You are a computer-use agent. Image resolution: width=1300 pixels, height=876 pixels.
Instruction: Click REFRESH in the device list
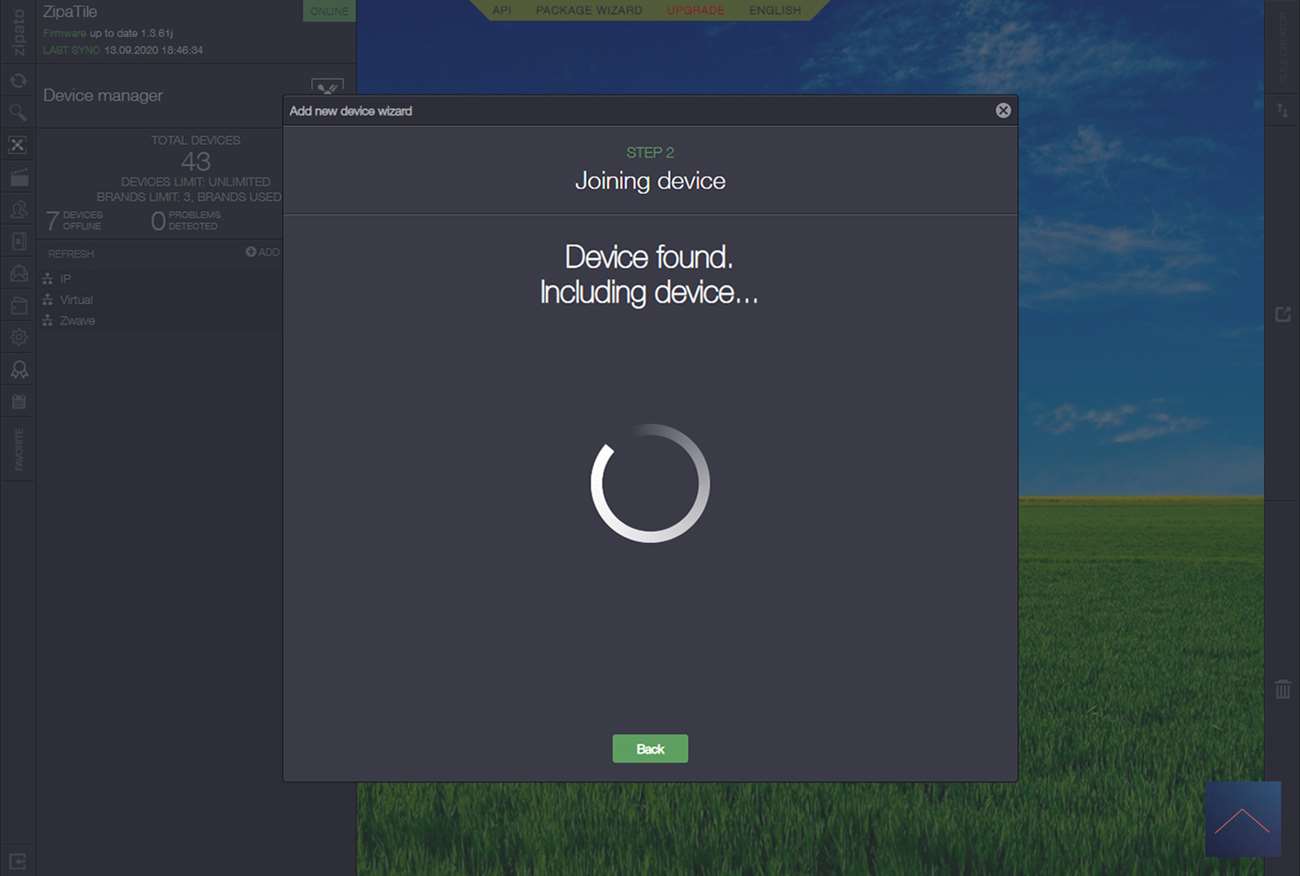click(71, 254)
